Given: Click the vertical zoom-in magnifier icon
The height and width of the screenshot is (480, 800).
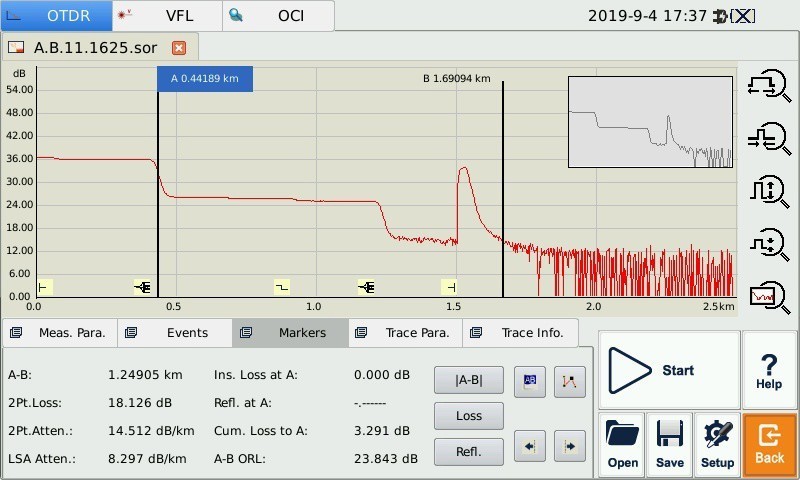Looking at the screenshot, I should click(x=768, y=190).
